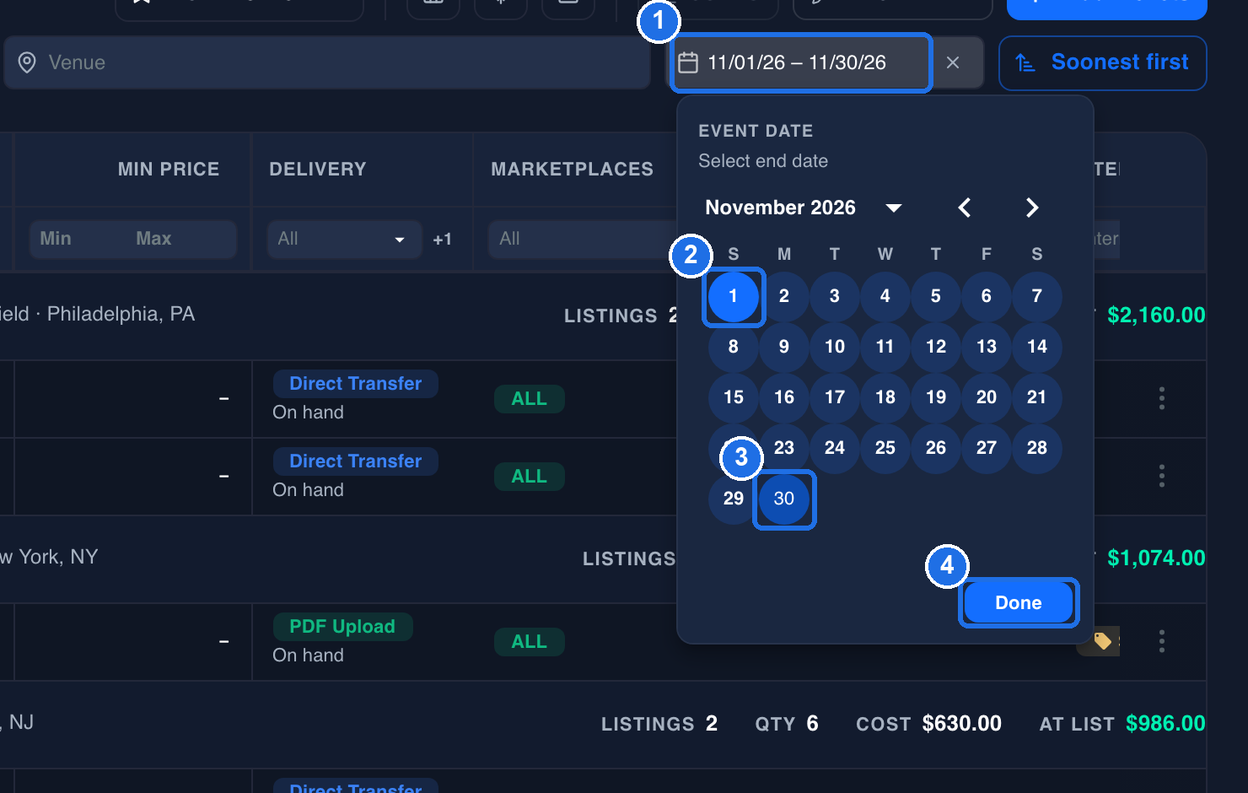Click the MARKETPLACES column header
Image resolution: width=1248 pixels, height=793 pixels.
[x=572, y=170]
